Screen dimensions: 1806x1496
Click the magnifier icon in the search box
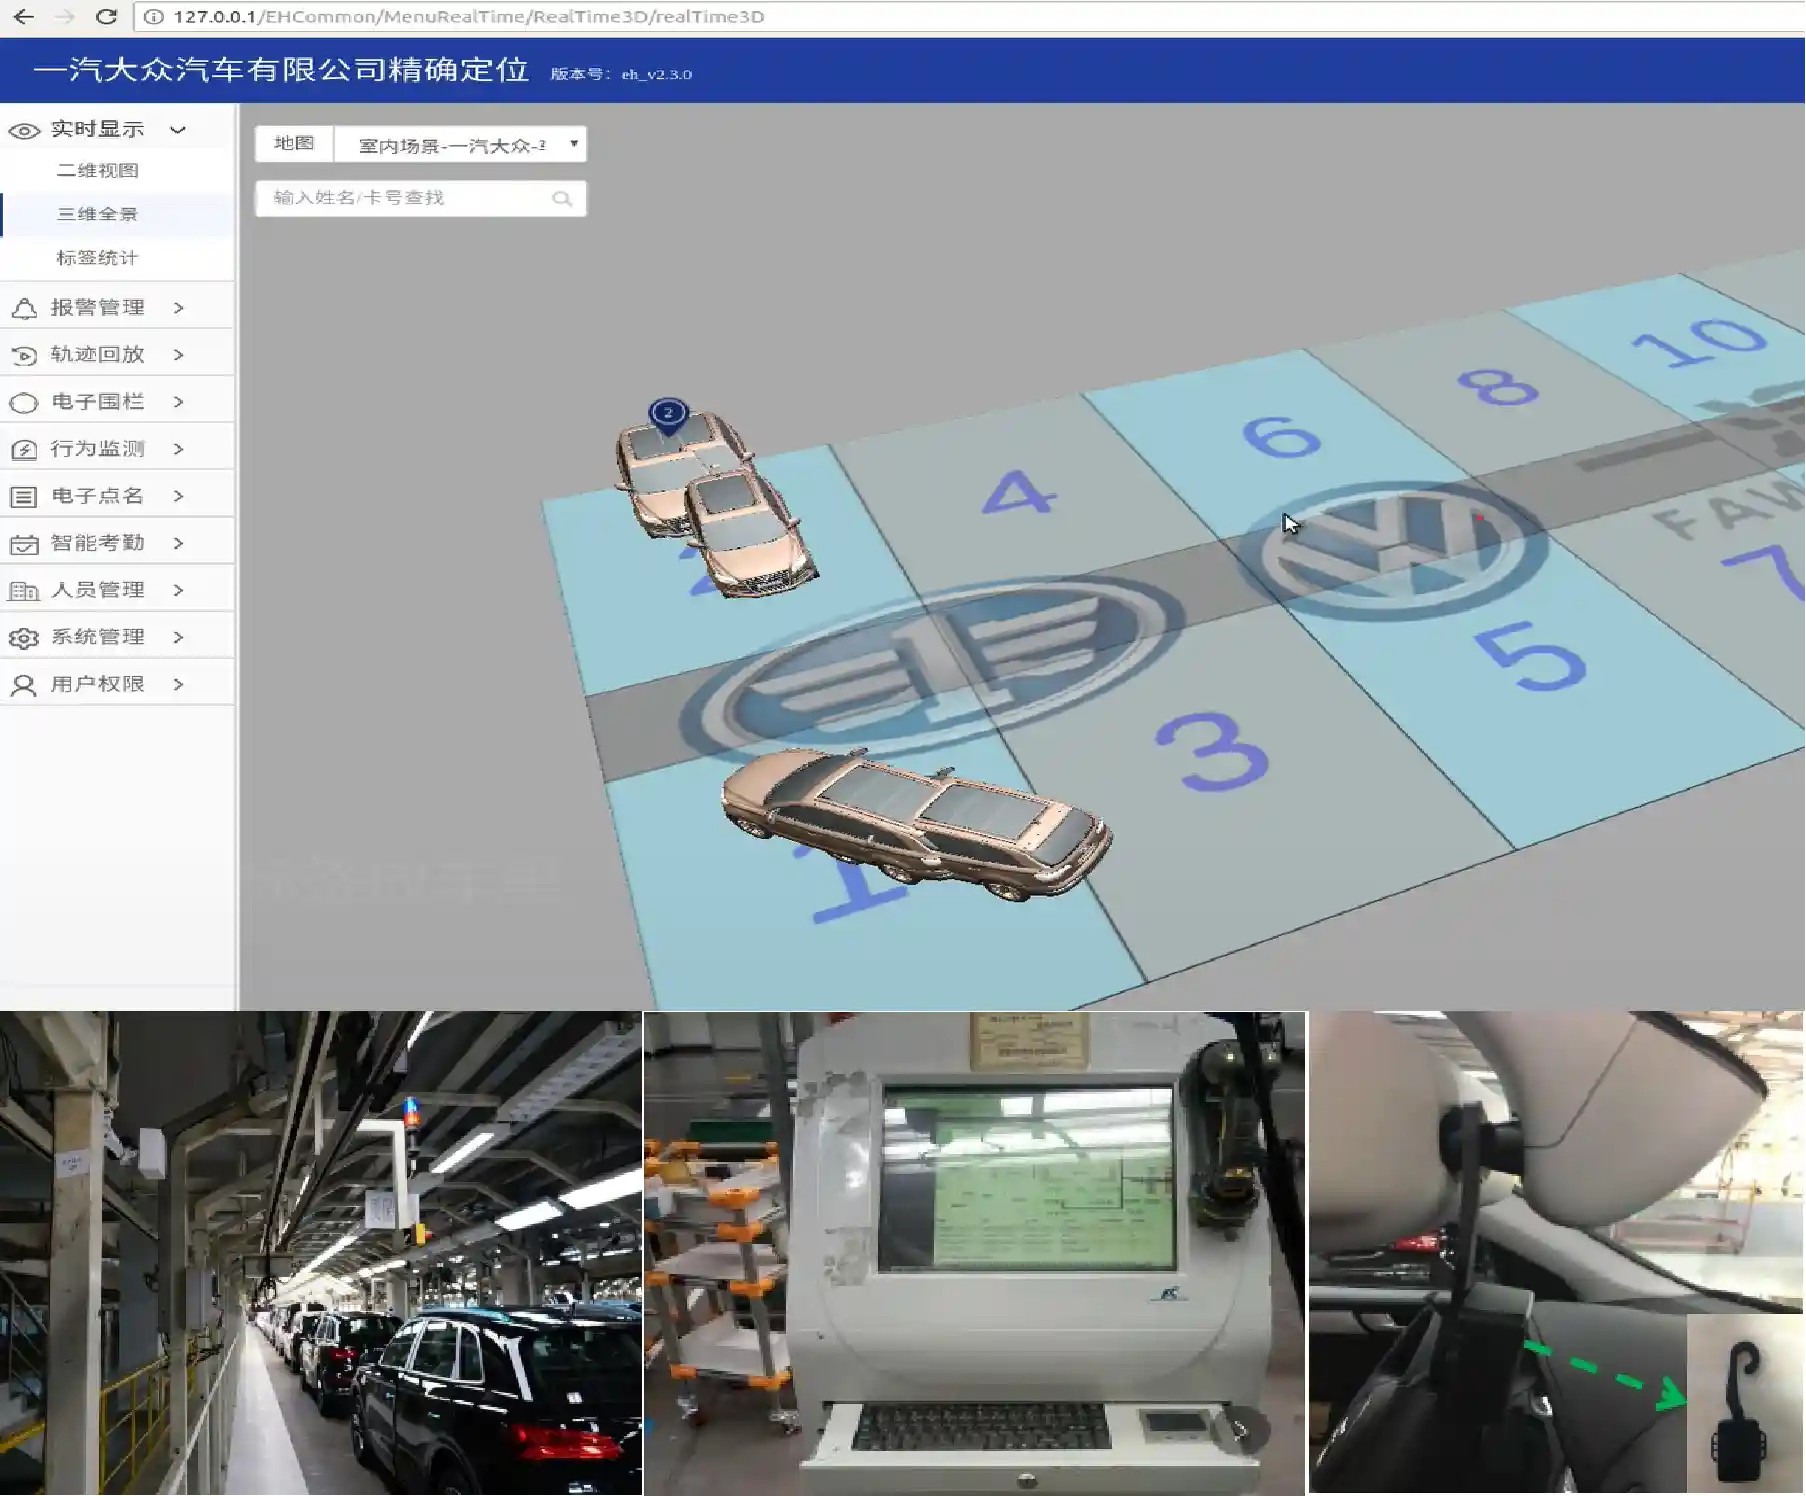pos(562,197)
